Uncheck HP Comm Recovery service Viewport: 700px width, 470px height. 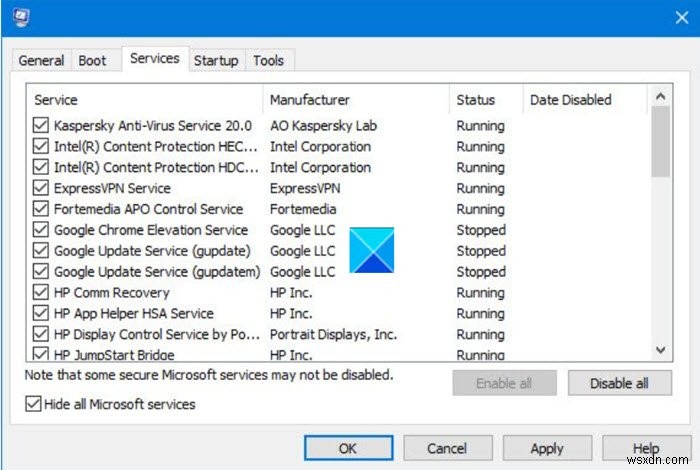[41, 293]
